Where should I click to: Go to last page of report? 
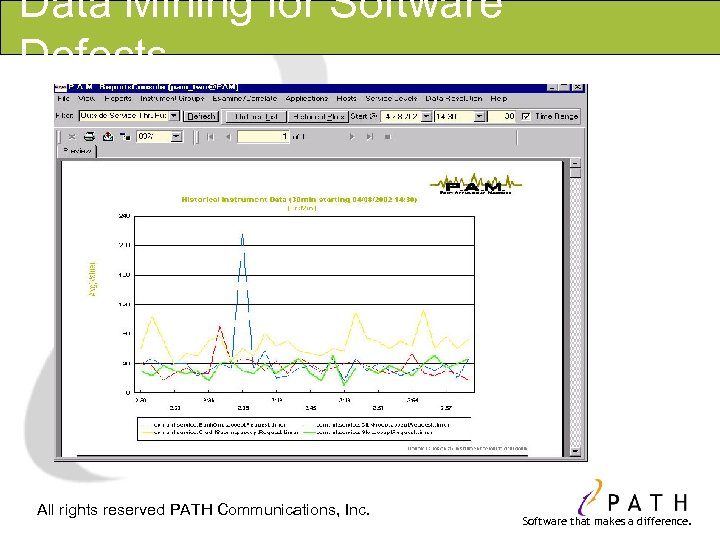pos(370,137)
